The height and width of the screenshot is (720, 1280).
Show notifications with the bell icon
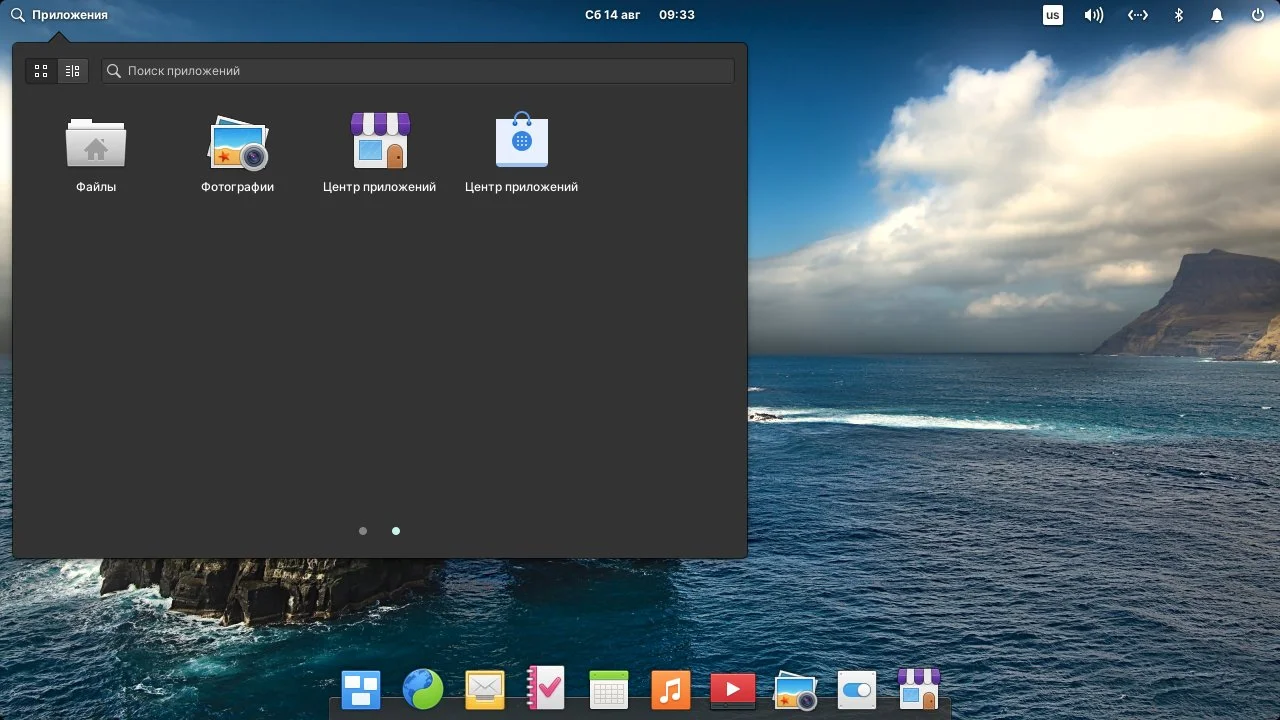coord(1216,14)
